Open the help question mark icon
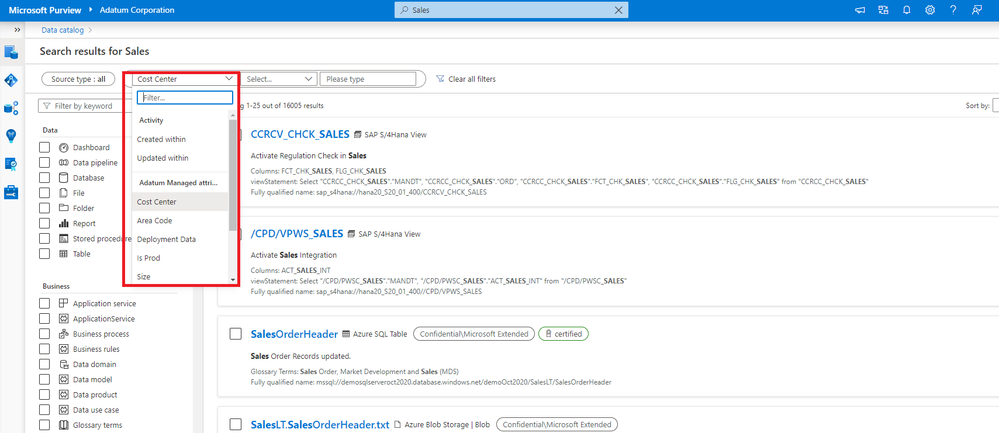 (x=953, y=10)
